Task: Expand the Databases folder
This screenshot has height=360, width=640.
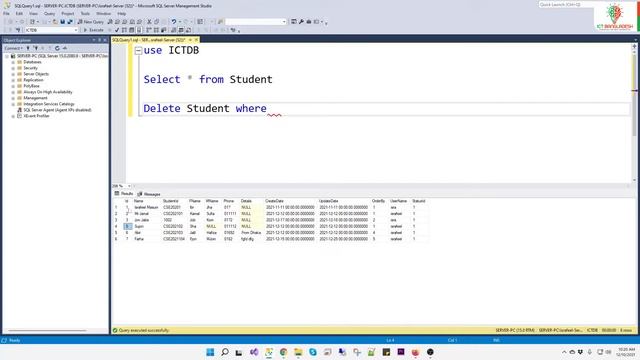Action: [x=13, y=62]
